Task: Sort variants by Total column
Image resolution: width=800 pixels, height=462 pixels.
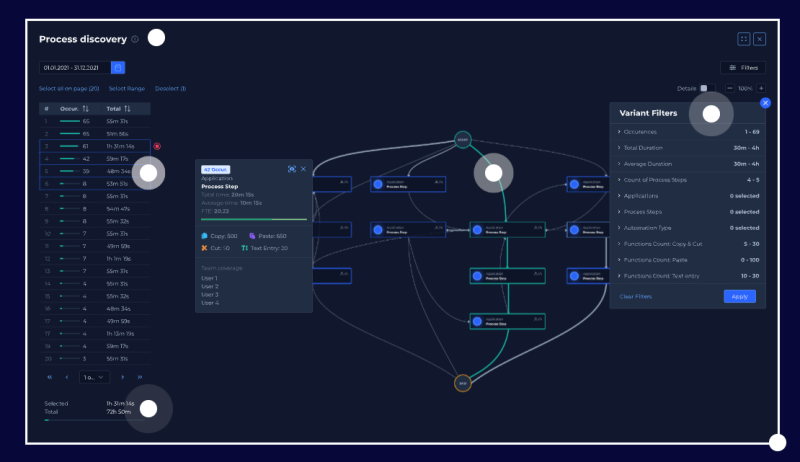Action: [129, 108]
